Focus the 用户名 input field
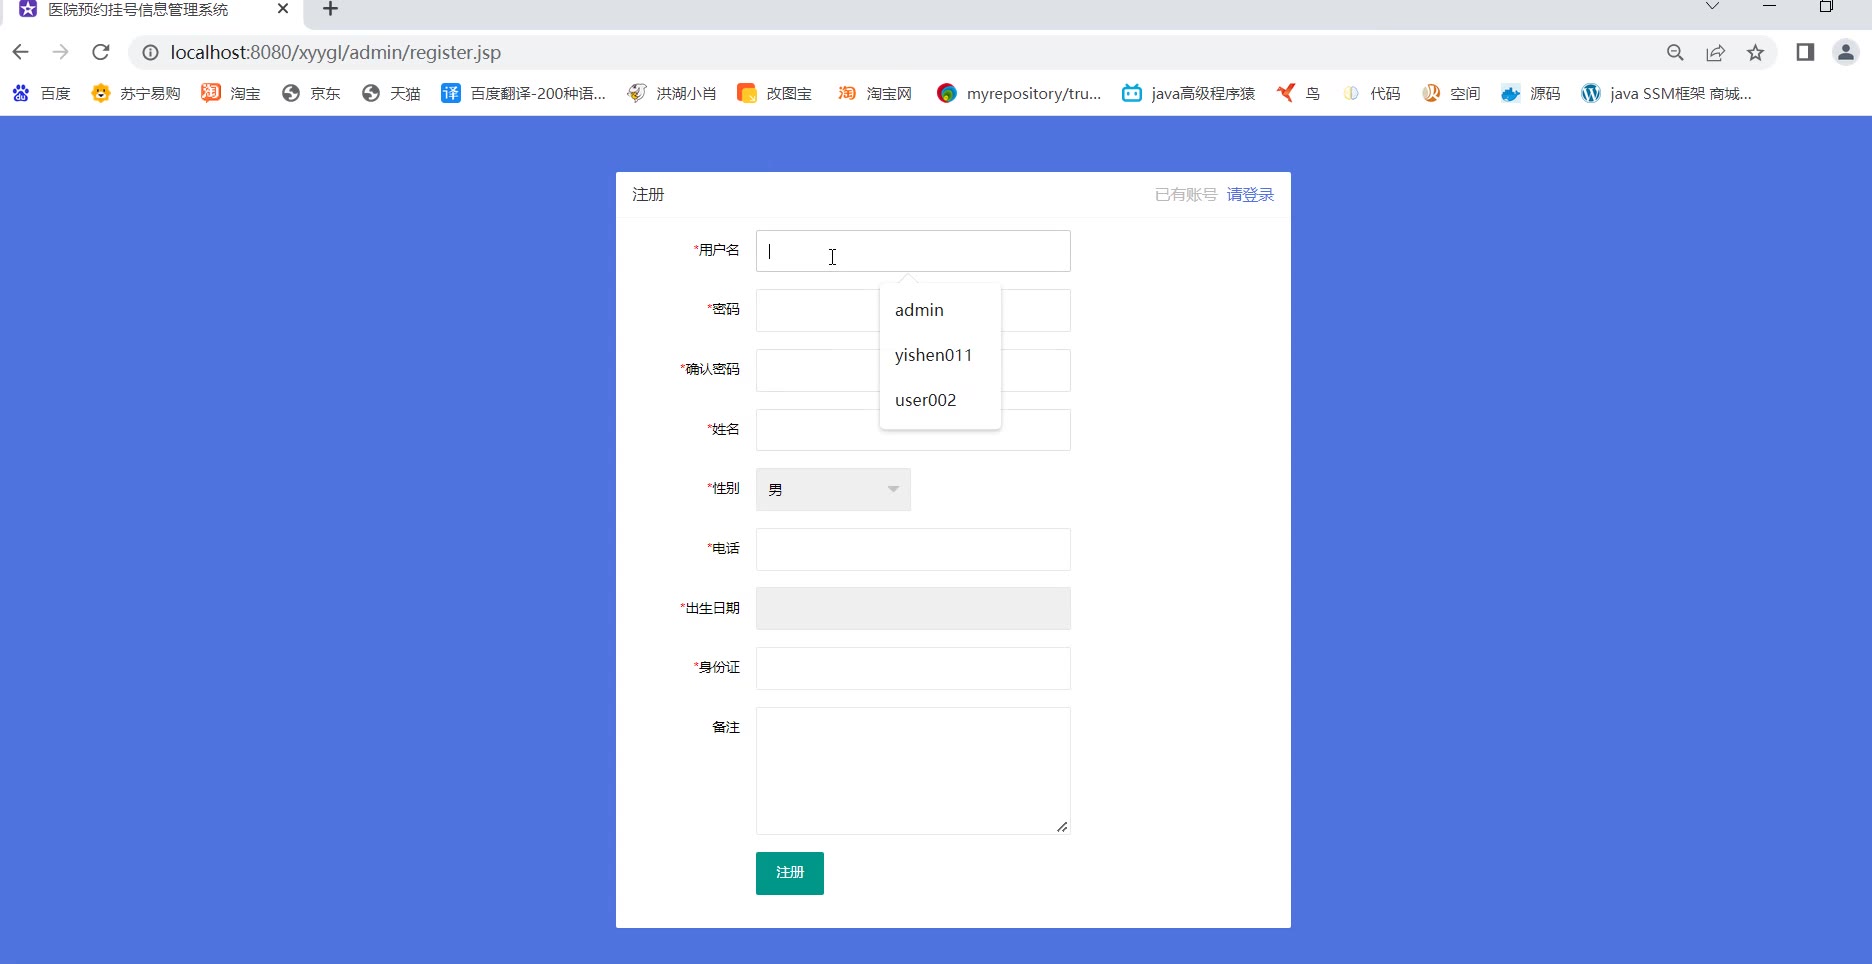1872x964 pixels. [x=913, y=251]
